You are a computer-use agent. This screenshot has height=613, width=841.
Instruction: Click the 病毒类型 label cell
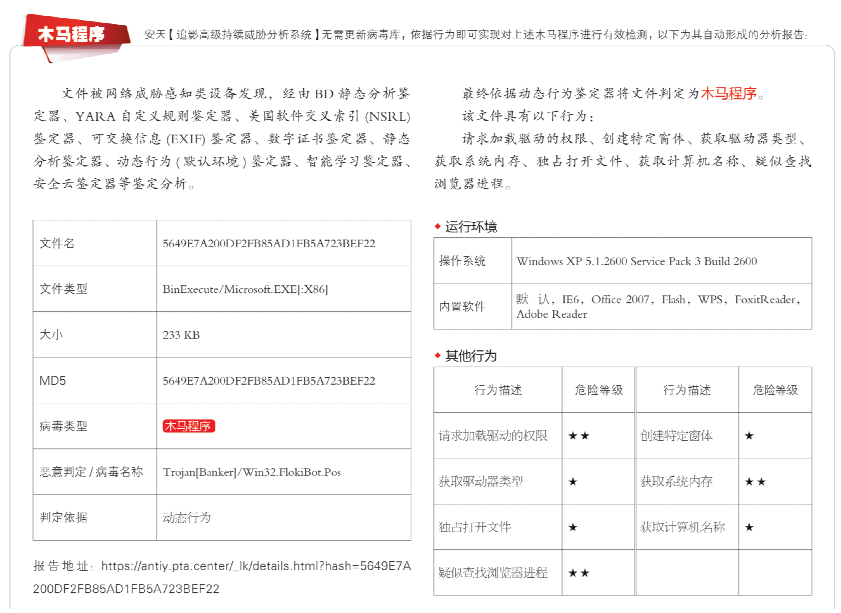[x=95, y=426]
